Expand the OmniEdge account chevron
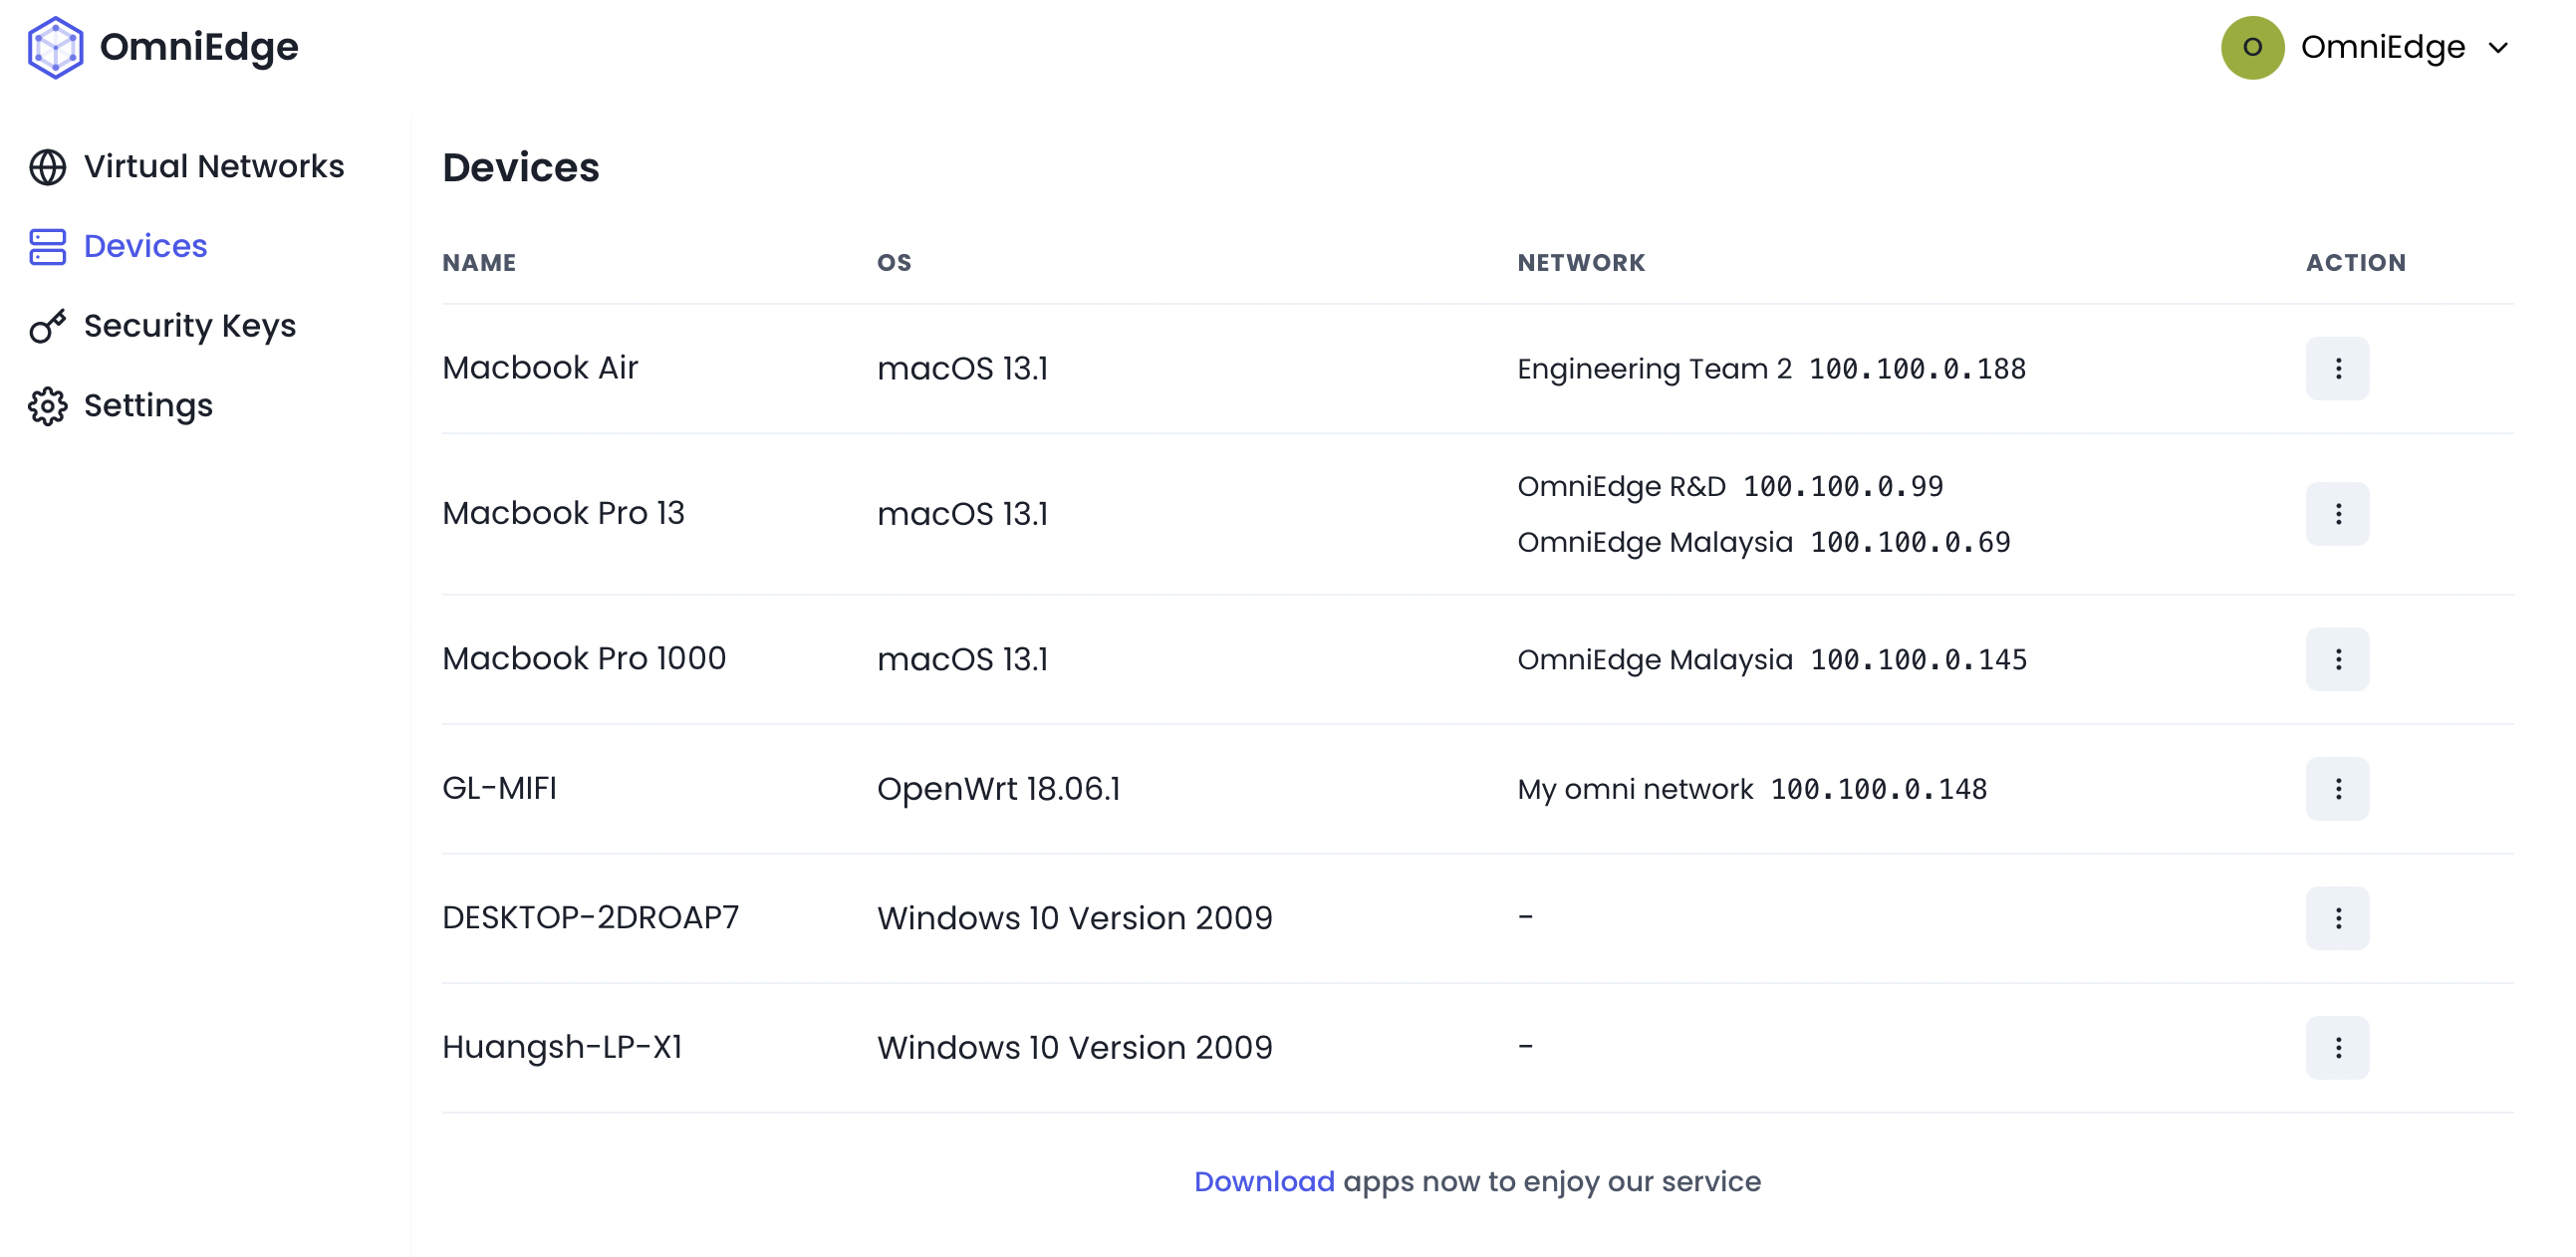This screenshot has height=1257, width=2576. tap(2498, 48)
